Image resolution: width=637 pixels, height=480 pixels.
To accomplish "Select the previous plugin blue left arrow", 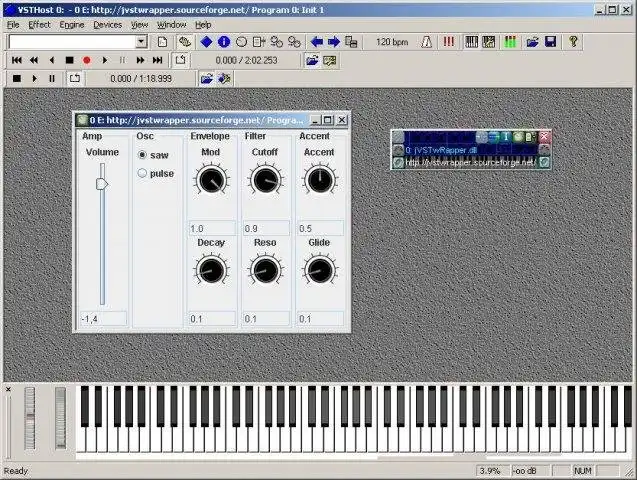I will 316,42.
